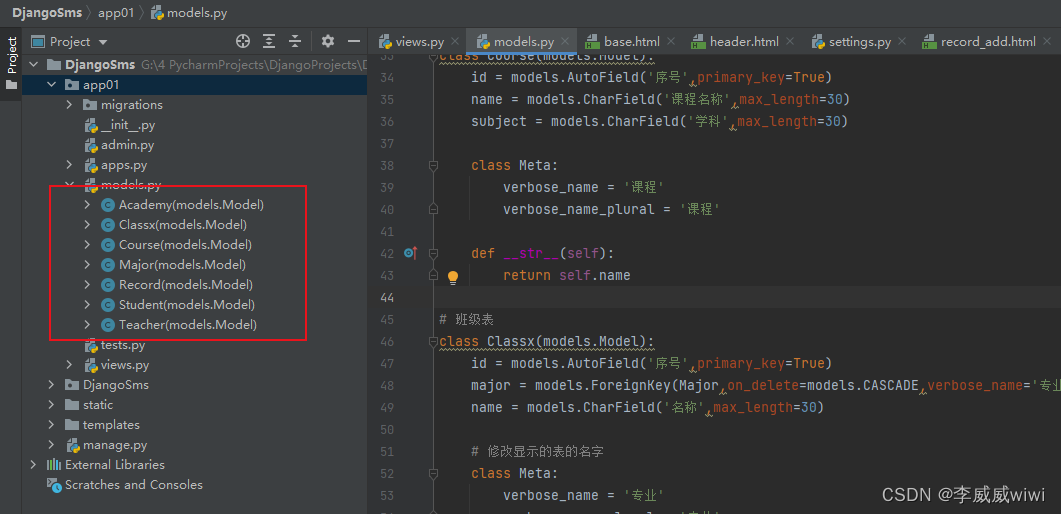Screen dimensions: 1061x514
Task: Click the External Libraries bars icon
Action: click(x=53, y=465)
